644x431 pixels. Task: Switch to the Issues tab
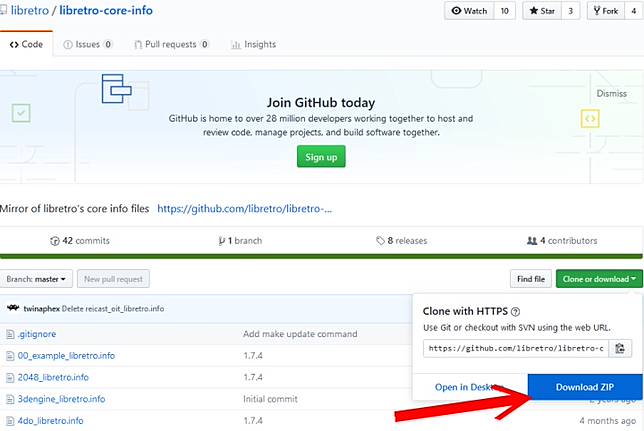click(87, 45)
